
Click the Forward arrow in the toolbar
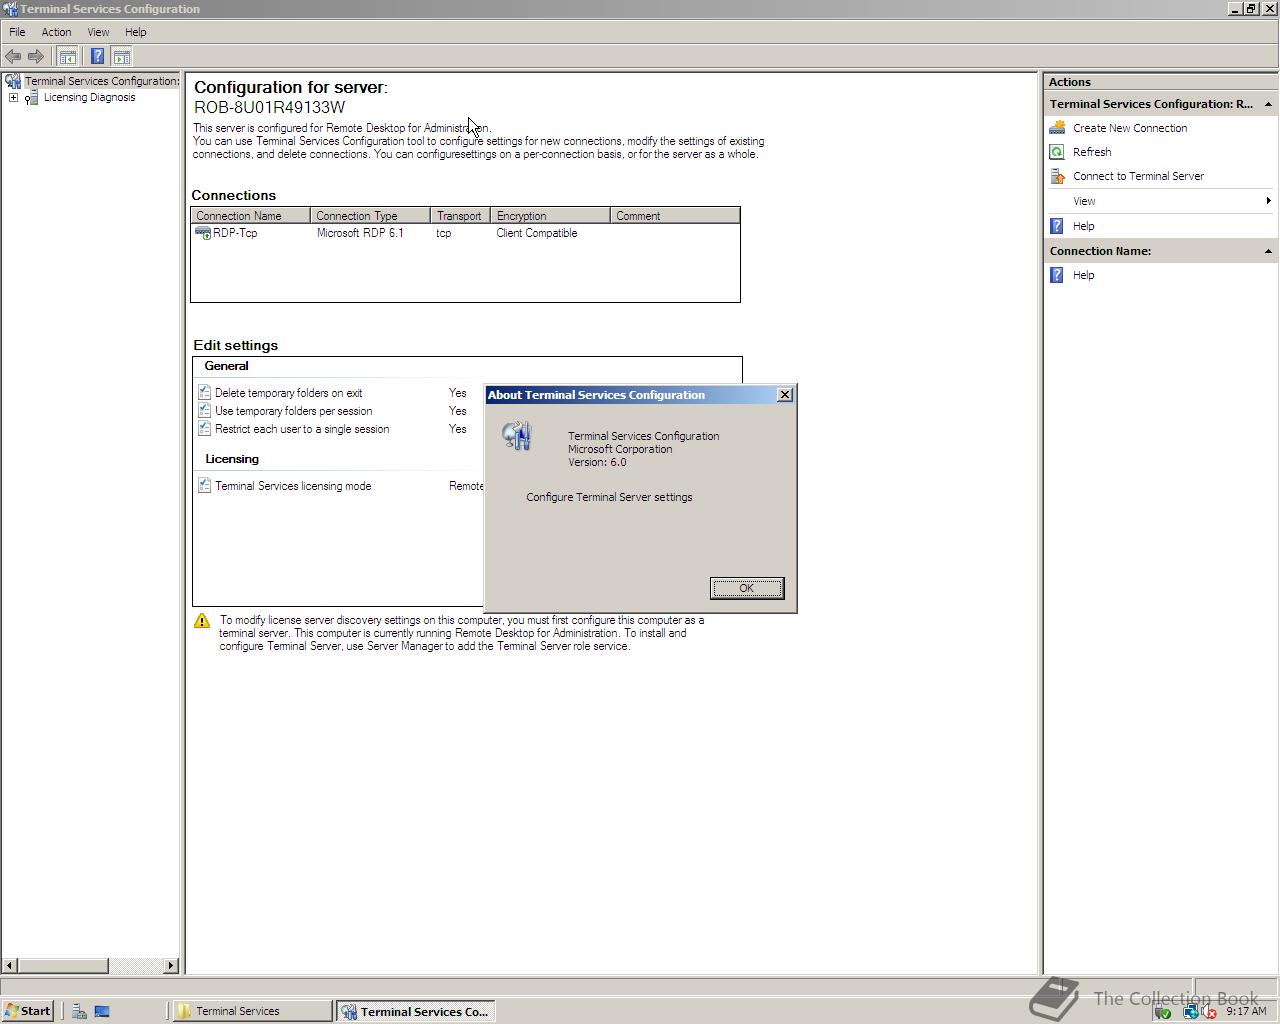[x=36, y=56]
